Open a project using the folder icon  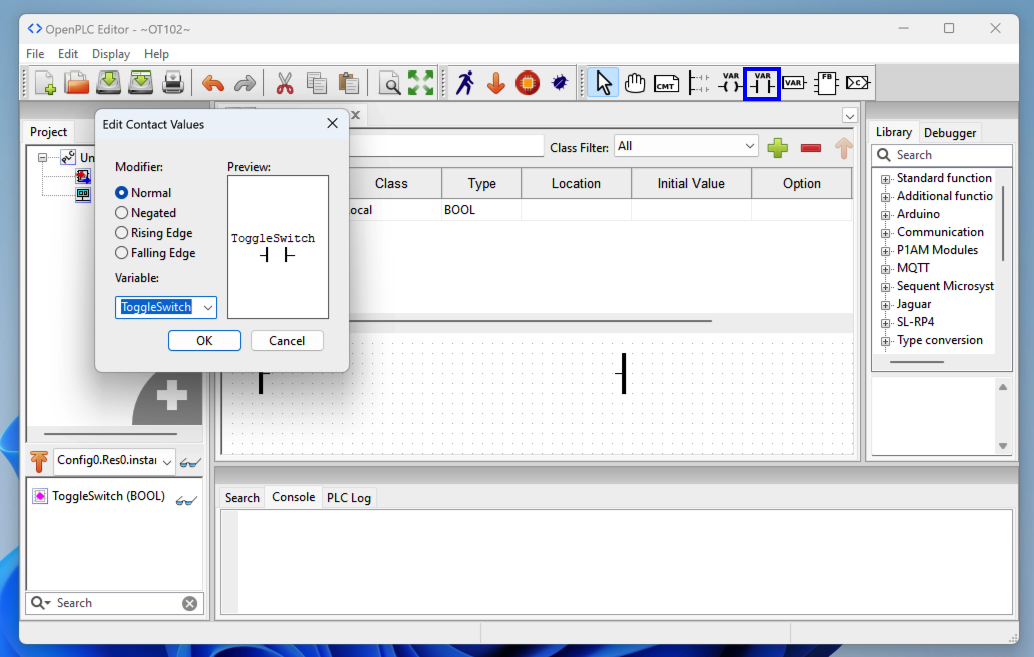[76, 83]
